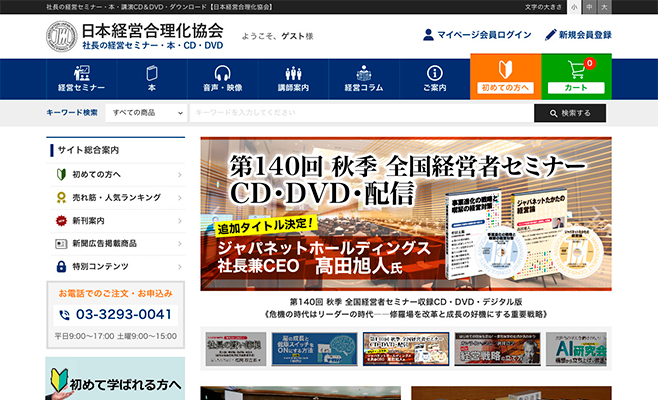
Task: Click the newspaper icon for 新聞広告掲載商品
Action: coord(61,243)
